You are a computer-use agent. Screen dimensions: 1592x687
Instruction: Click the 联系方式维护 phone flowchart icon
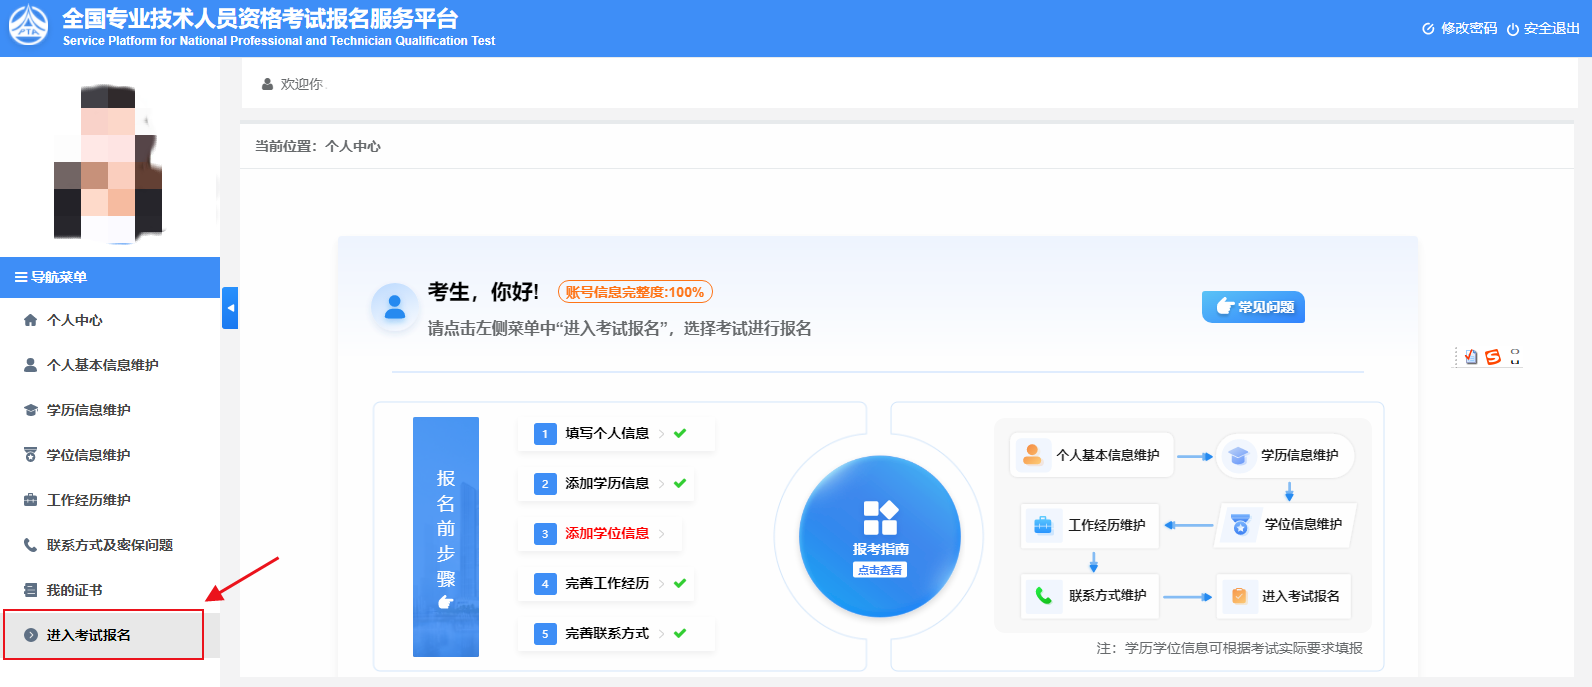pyautogui.click(x=1043, y=595)
